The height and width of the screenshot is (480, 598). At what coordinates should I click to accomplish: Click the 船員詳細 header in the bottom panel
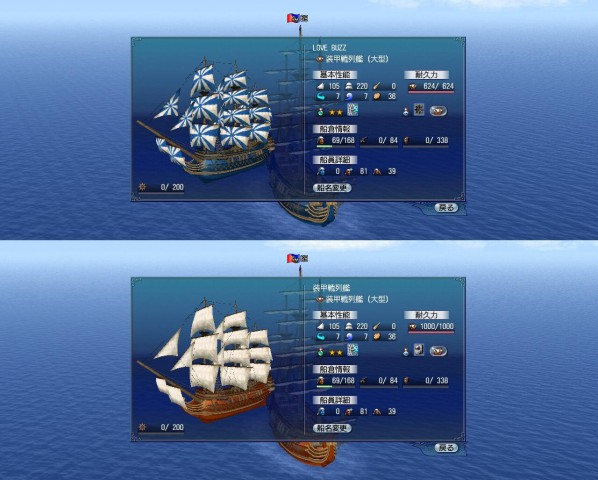(335, 400)
